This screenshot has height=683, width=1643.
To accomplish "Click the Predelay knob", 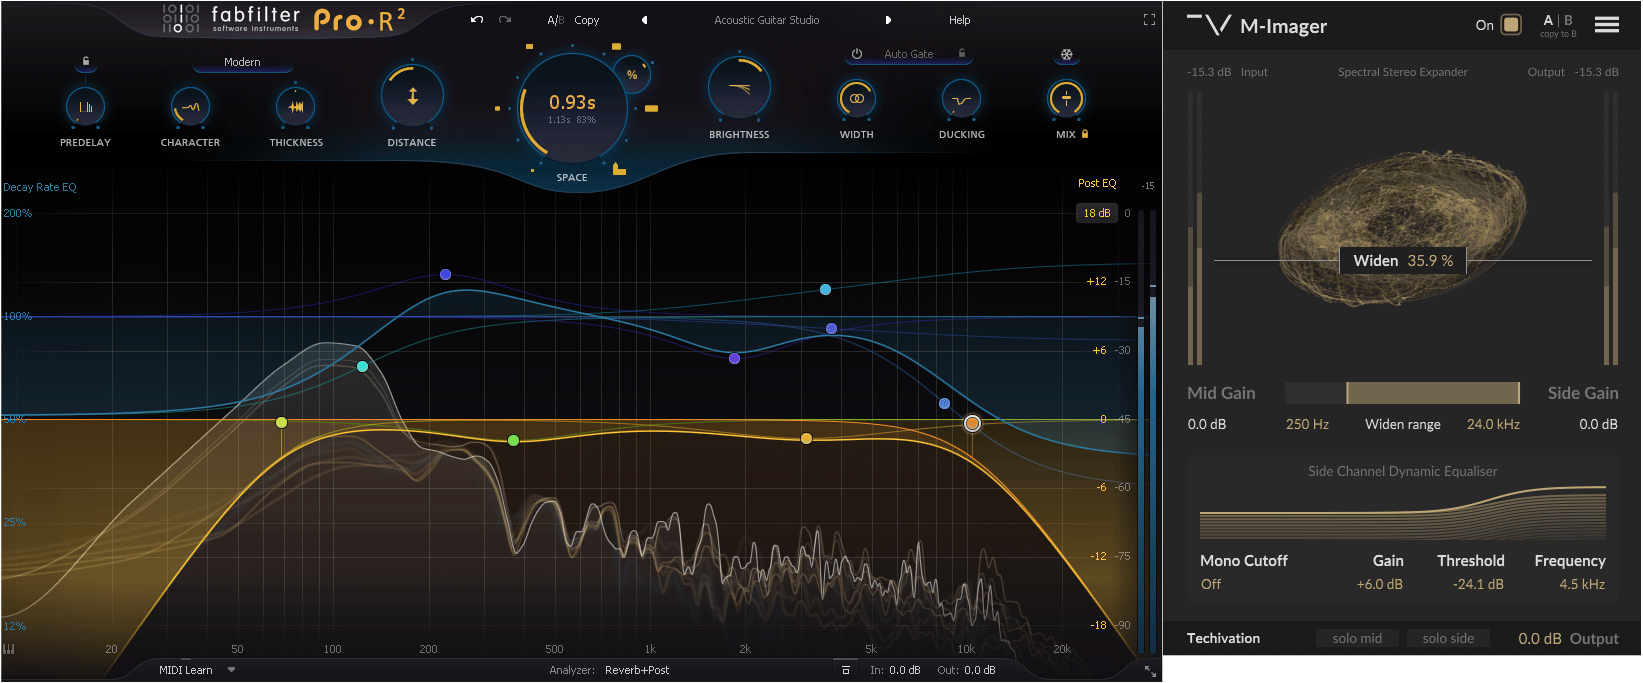I will click(x=85, y=107).
